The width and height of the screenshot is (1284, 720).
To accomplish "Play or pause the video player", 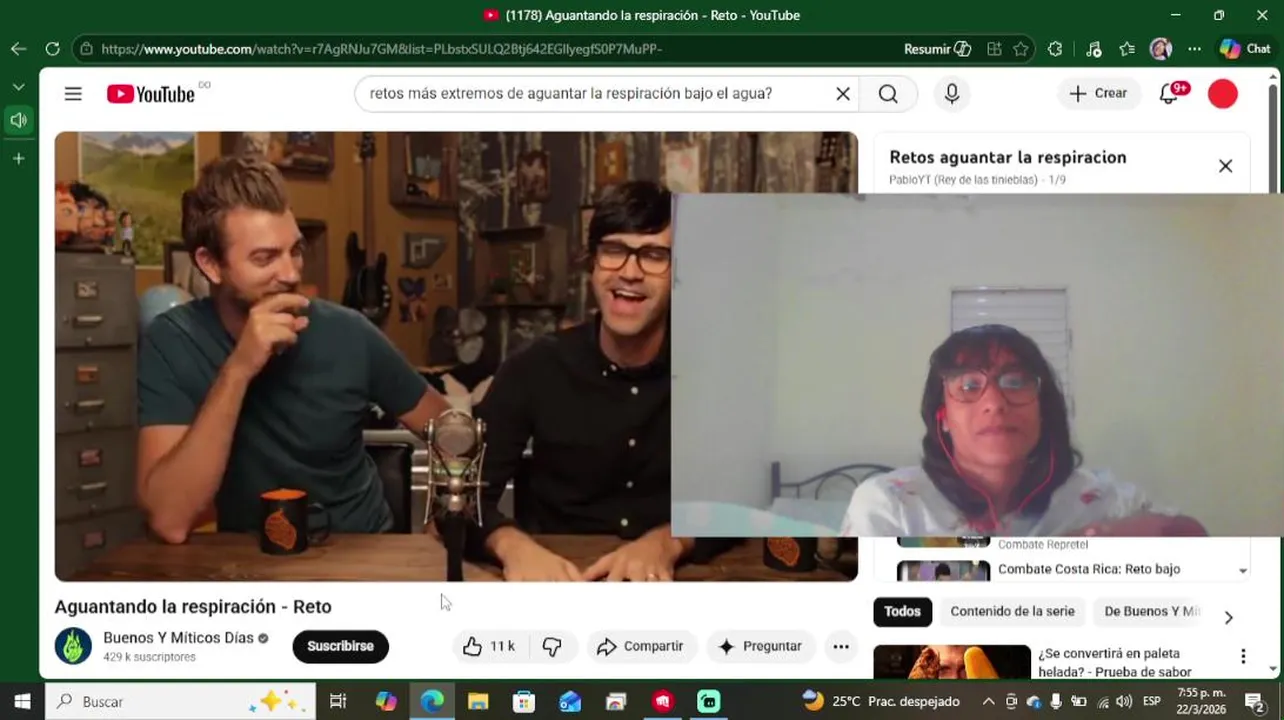I will pos(456,356).
